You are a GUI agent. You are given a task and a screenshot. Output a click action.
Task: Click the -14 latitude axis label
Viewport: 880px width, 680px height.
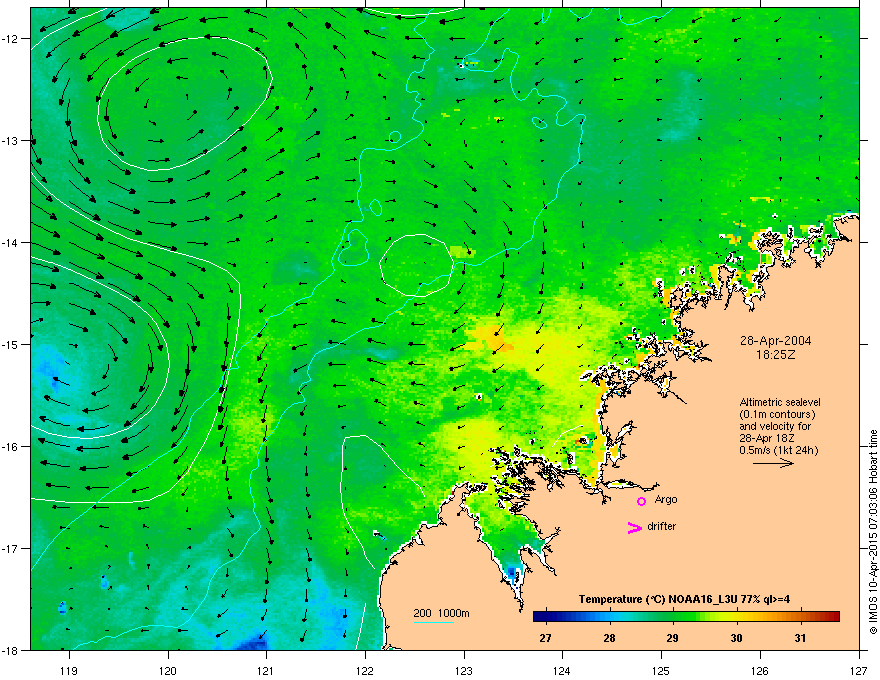point(10,243)
